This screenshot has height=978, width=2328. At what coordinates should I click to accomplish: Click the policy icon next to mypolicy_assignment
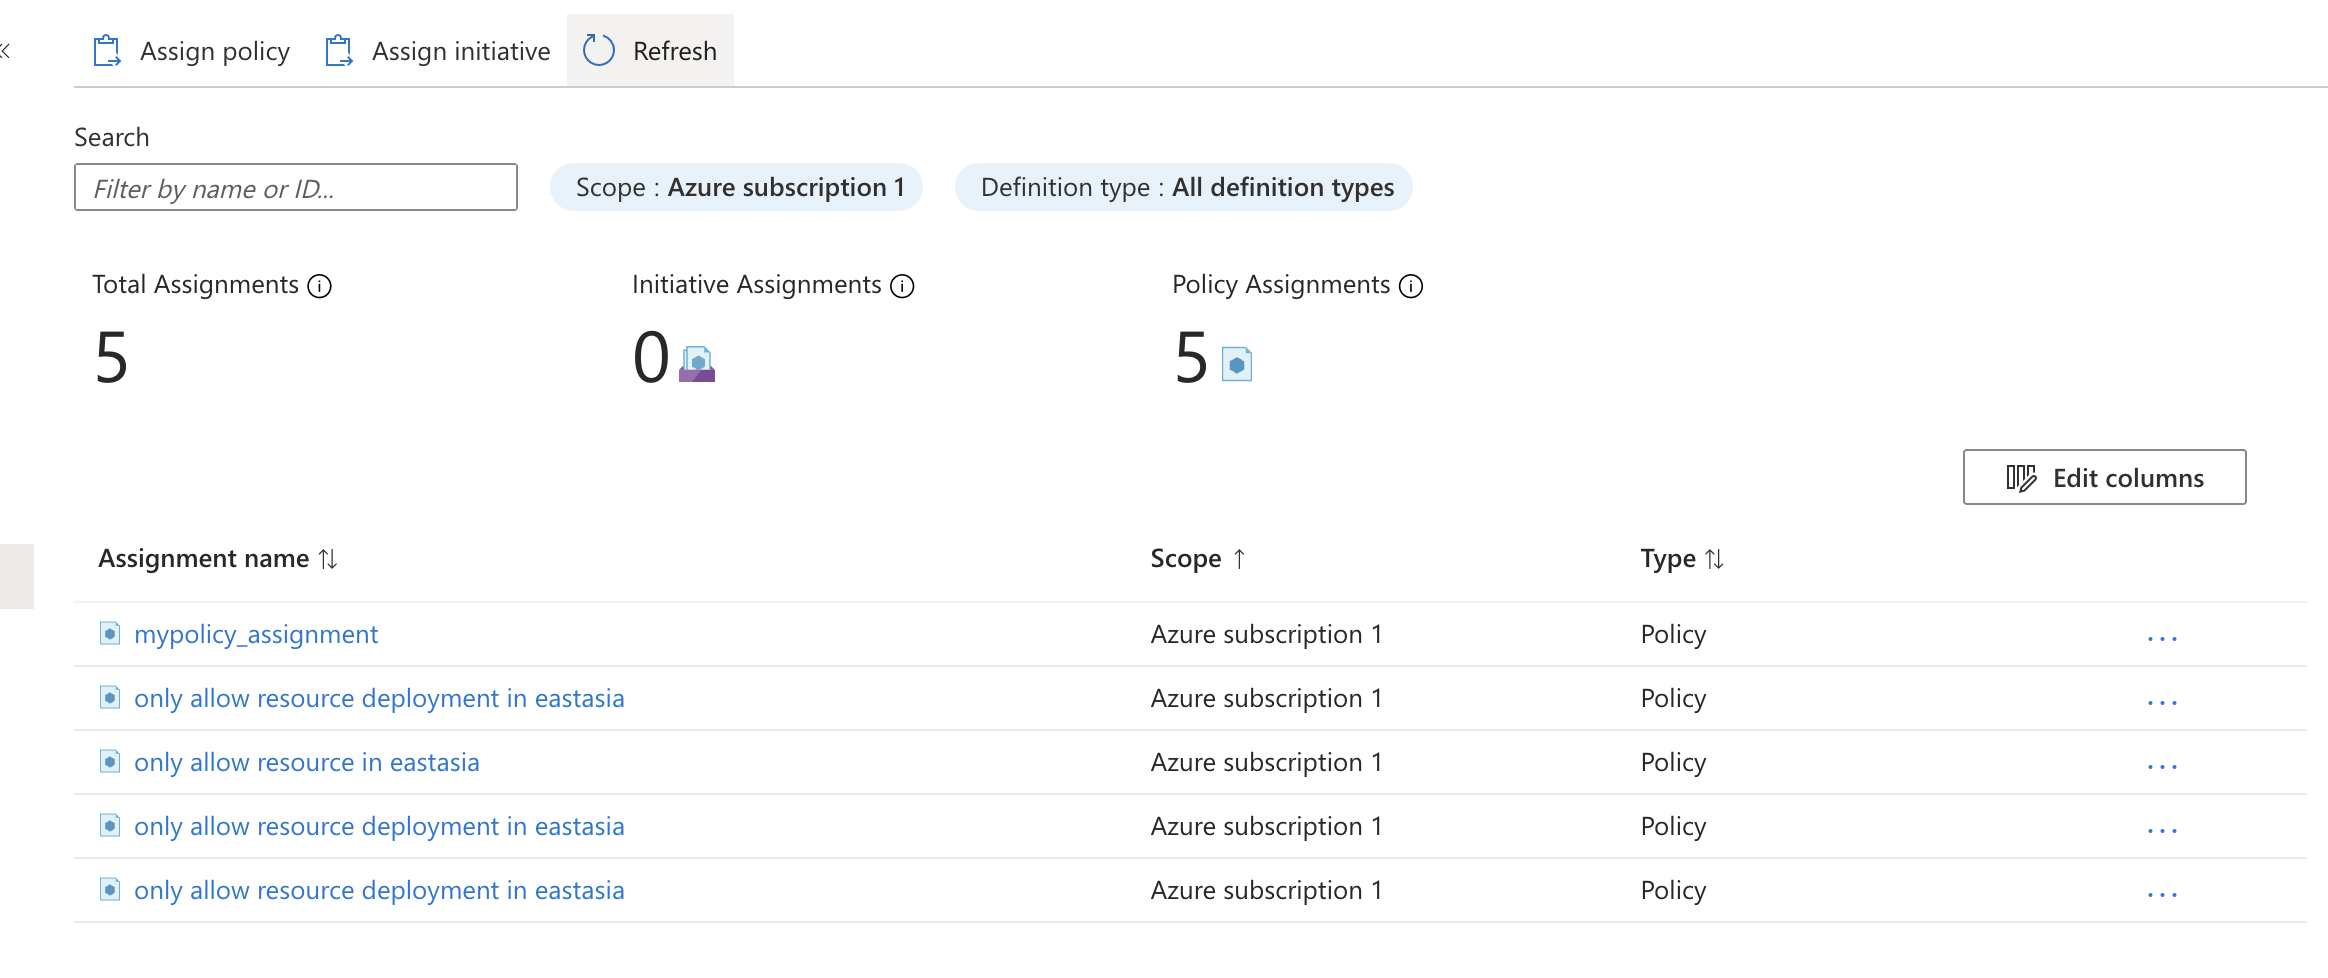[x=110, y=634]
